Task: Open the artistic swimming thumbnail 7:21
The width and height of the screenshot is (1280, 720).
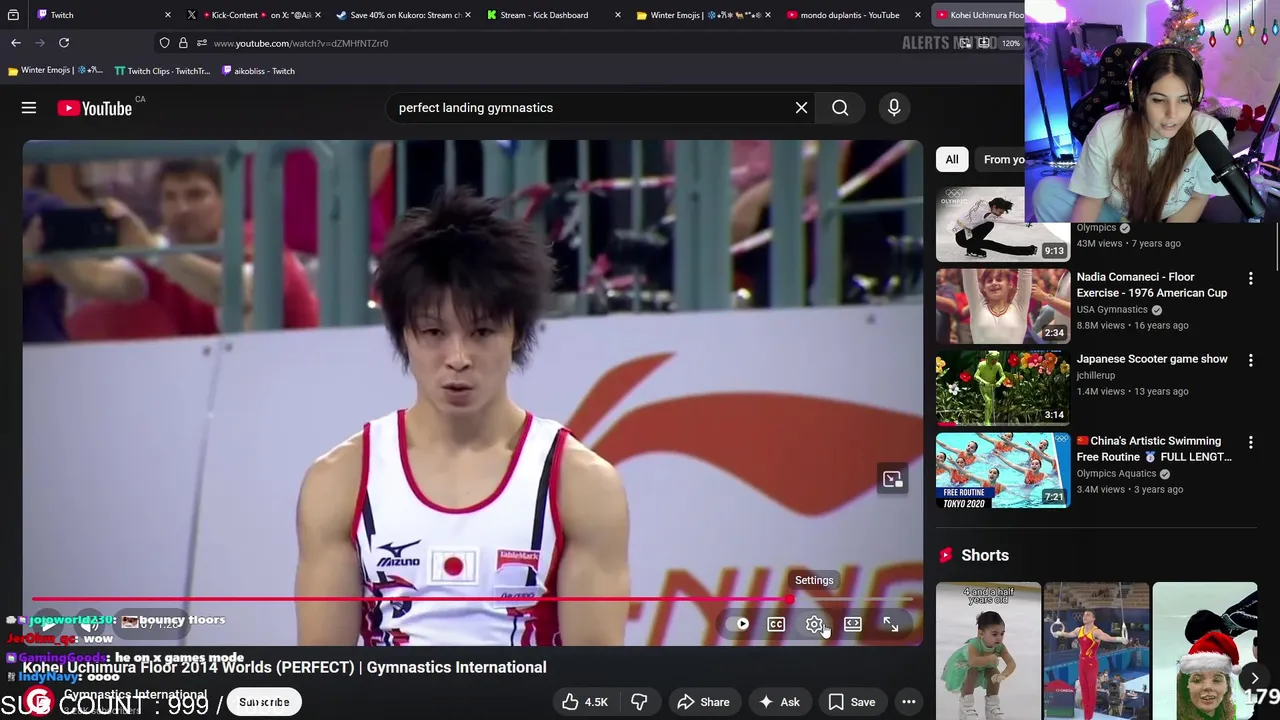Action: tap(1002, 470)
